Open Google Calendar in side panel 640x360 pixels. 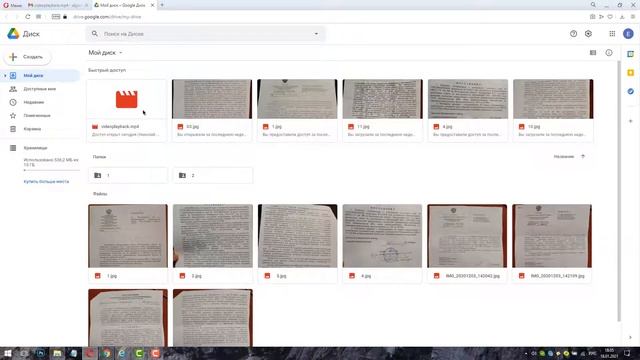pyautogui.click(x=631, y=54)
